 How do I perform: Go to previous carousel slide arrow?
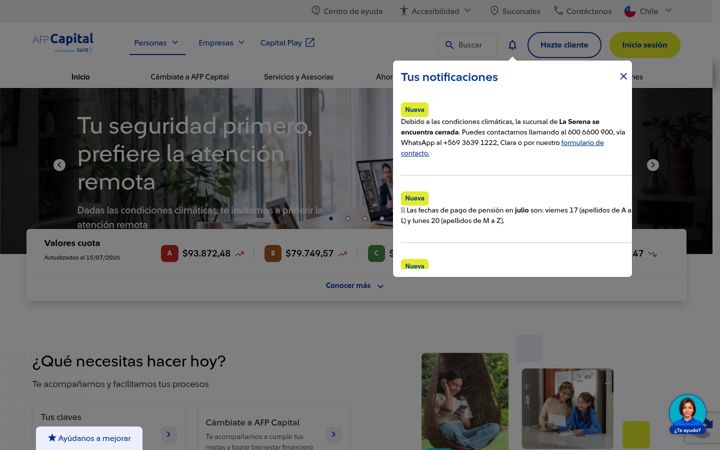point(59,165)
